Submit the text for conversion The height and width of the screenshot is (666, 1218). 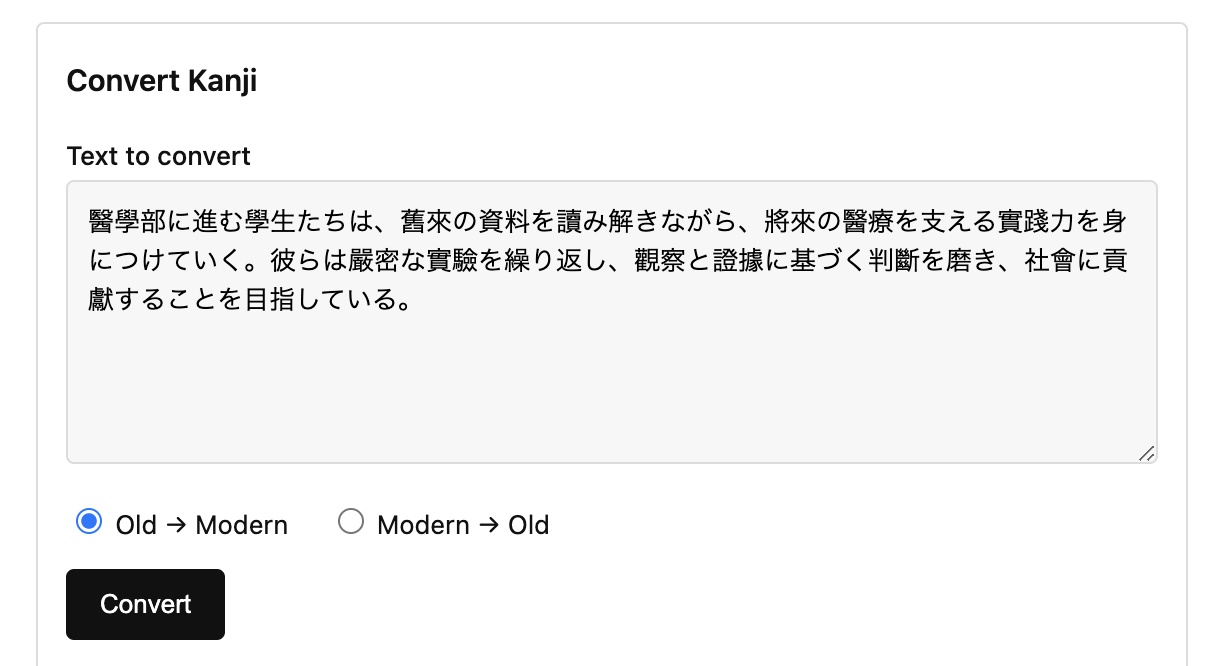click(x=145, y=604)
